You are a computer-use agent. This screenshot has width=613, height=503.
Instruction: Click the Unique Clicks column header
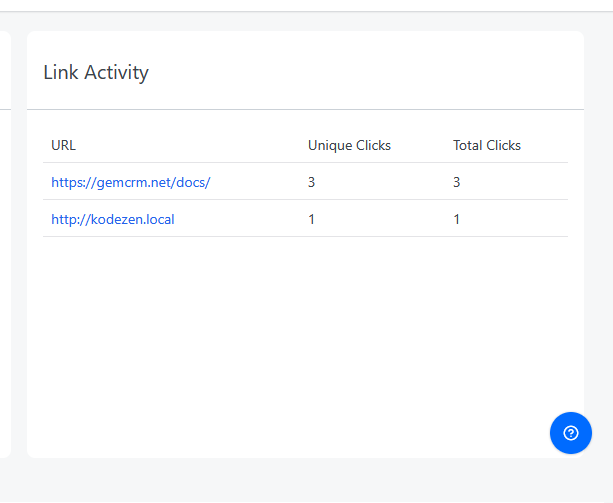coord(349,145)
